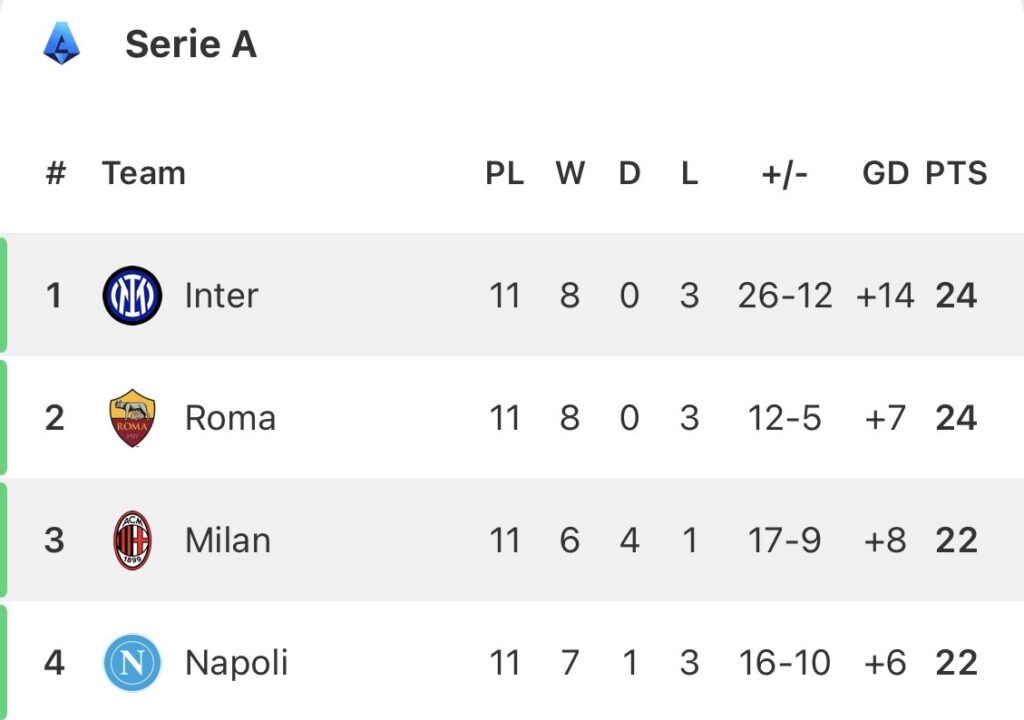Image resolution: width=1024 pixels, height=720 pixels.
Task: Click Inter's 24 points value
Action: click(x=956, y=296)
